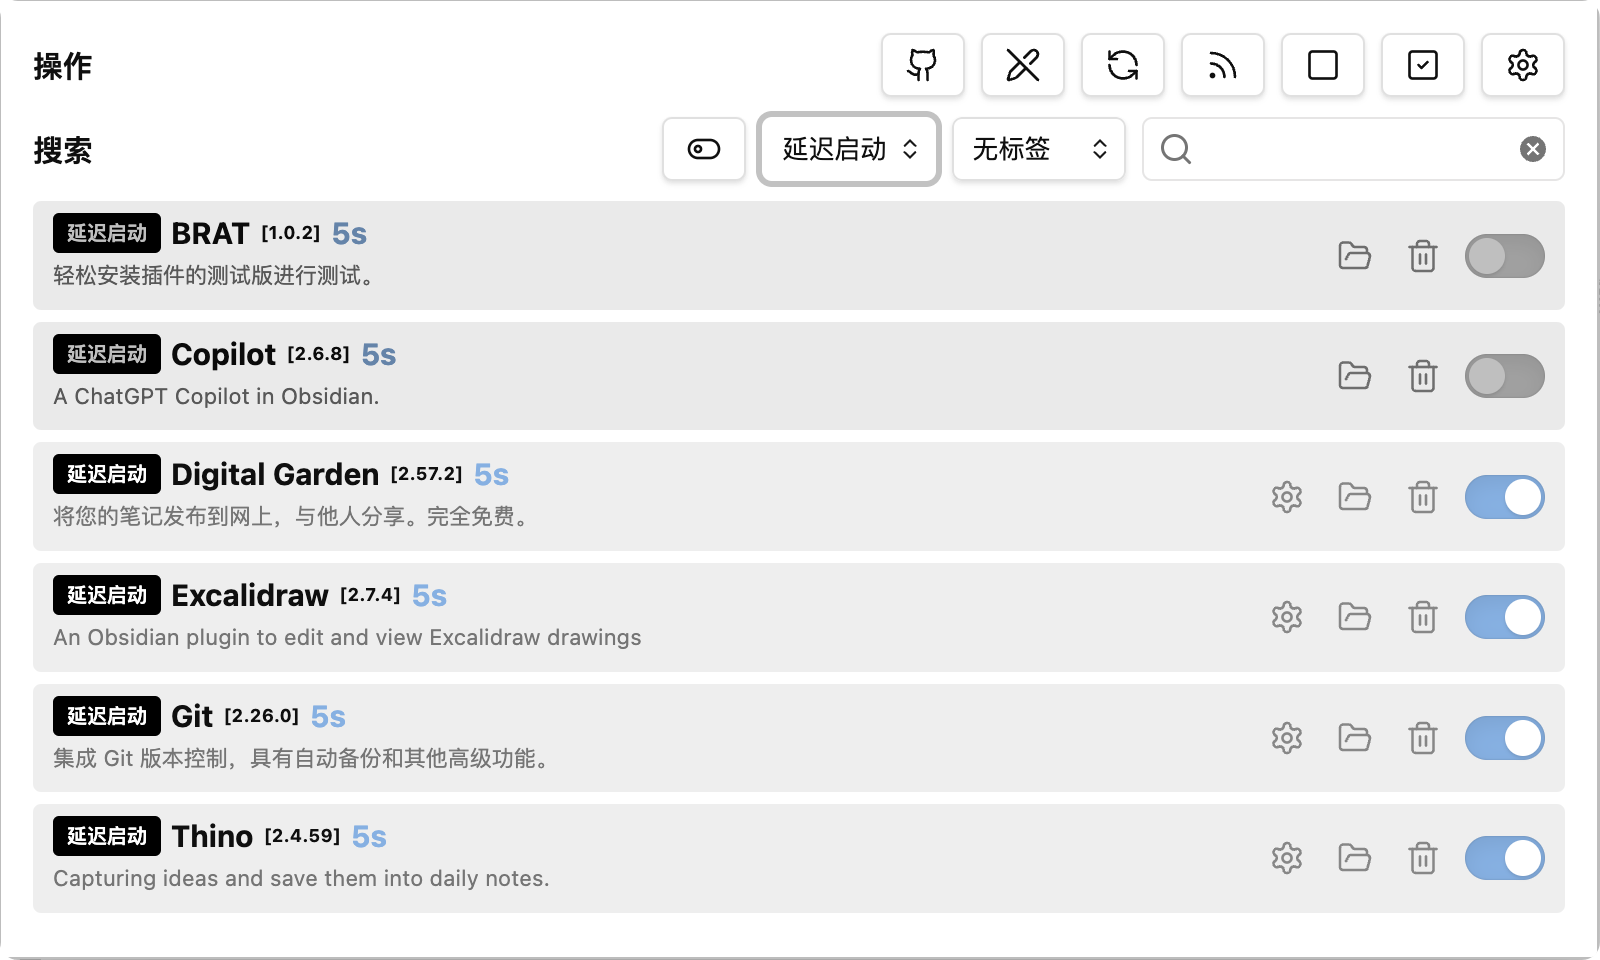Click the 延迟启动 tag on Digital Garden
Image resolution: width=1600 pixels, height=960 pixels.
coord(107,474)
